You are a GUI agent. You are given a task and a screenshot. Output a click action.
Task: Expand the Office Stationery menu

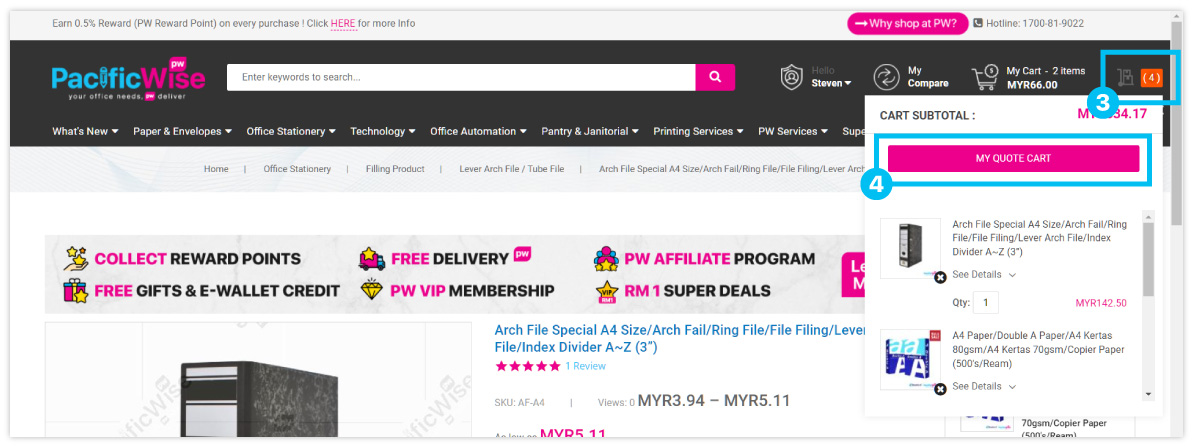pyautogui.click(x=291, y=131)
